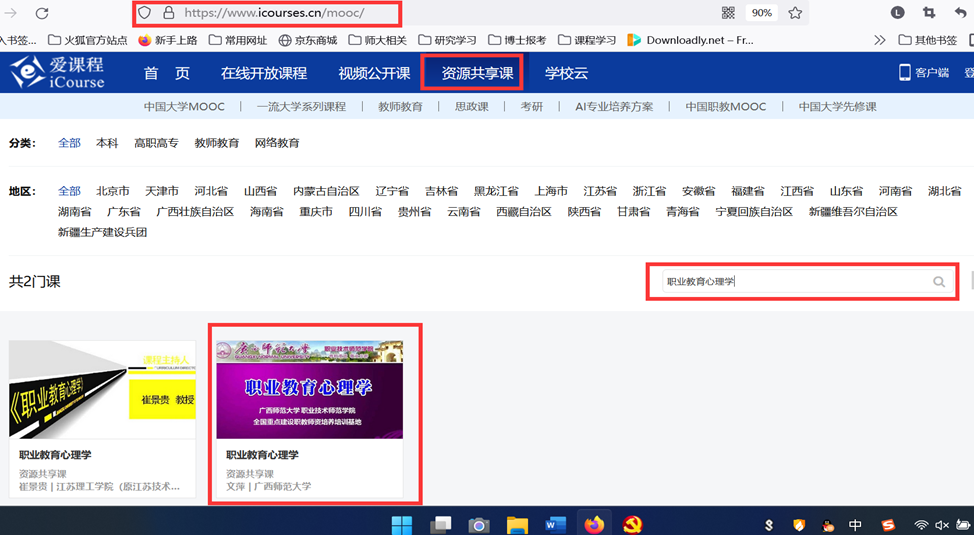Open the Windows Start menu
The image size is (974, 535).
(x=402, y=525)
